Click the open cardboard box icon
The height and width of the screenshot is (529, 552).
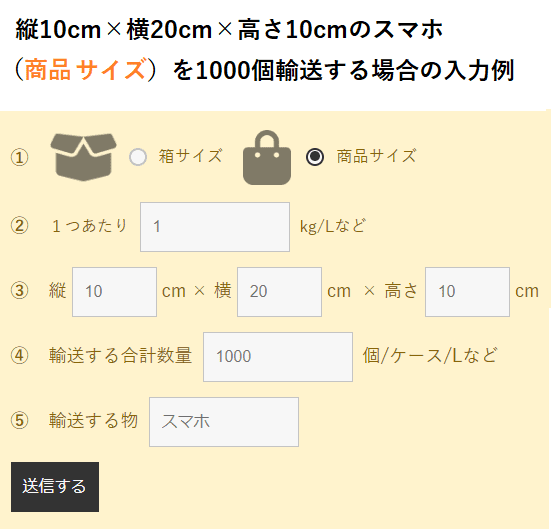[x=83, y=157]
